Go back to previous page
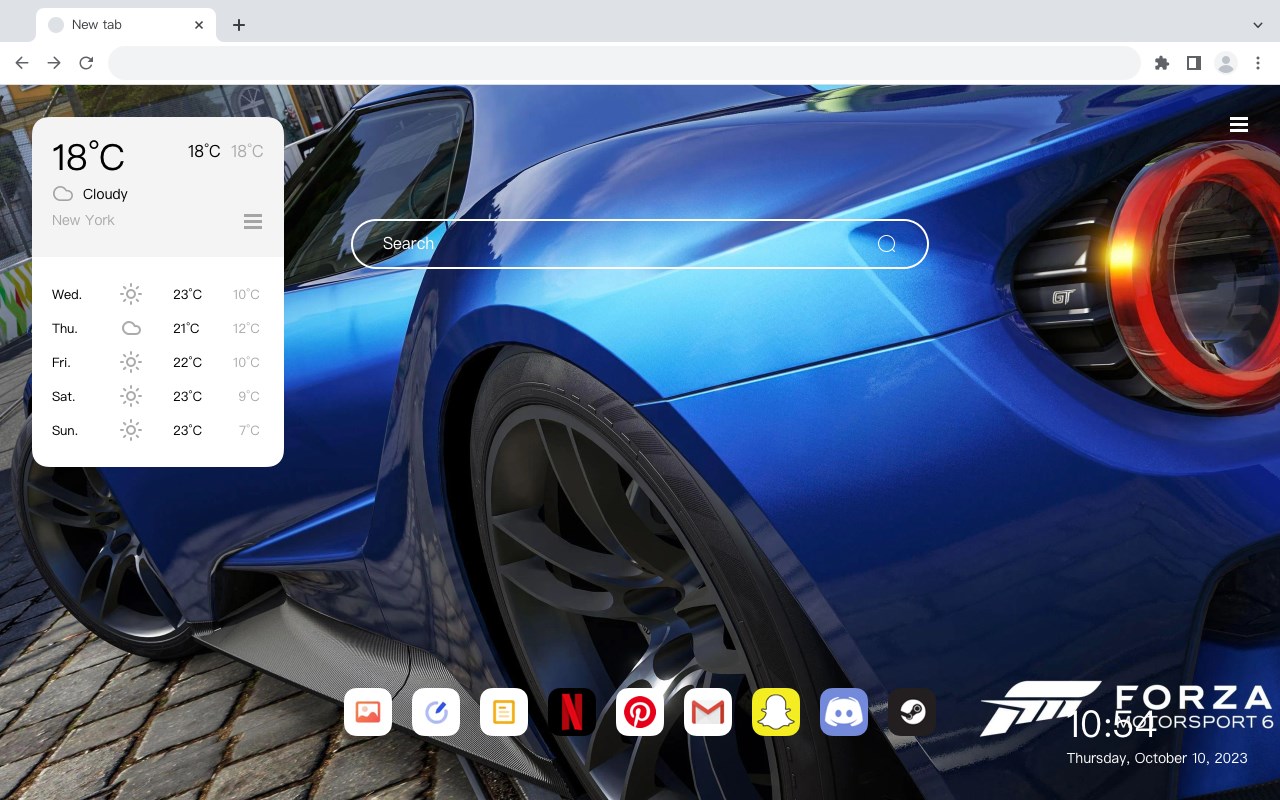This screenshot has width=1280, height=800. point(22,63)
